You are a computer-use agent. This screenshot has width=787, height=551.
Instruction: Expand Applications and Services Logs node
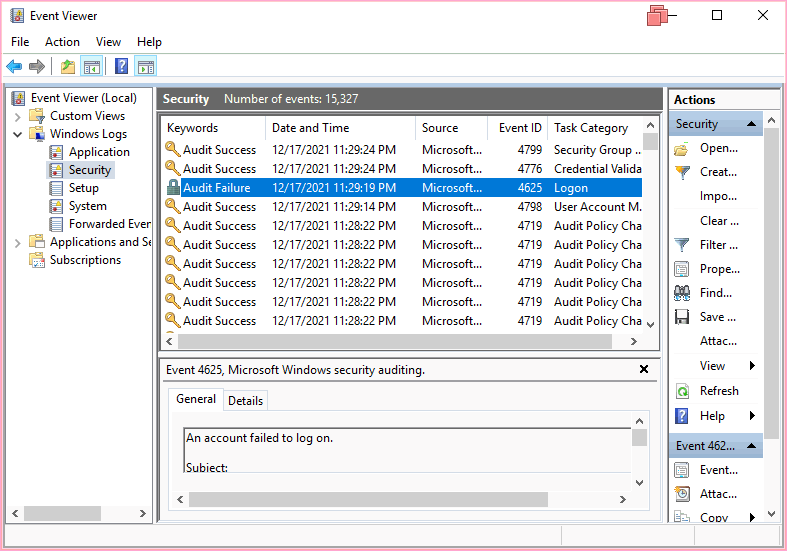[18, 242]
